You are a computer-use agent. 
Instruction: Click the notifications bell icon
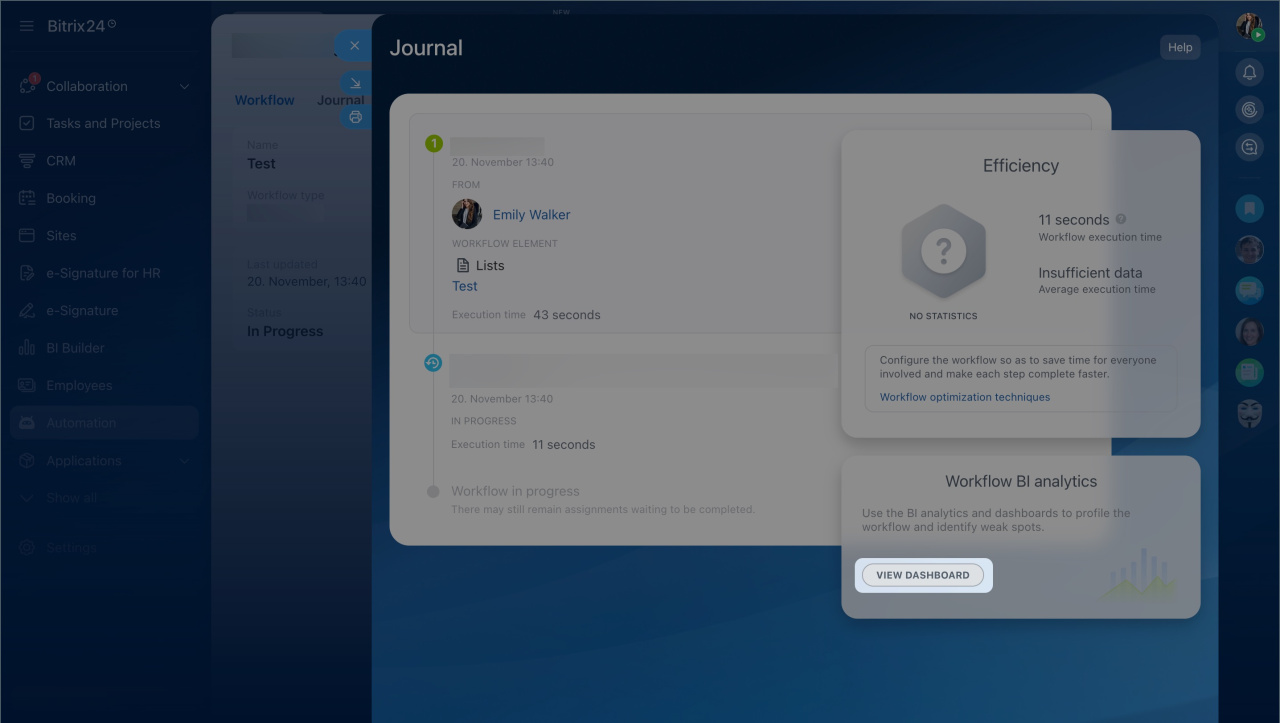1249,72
